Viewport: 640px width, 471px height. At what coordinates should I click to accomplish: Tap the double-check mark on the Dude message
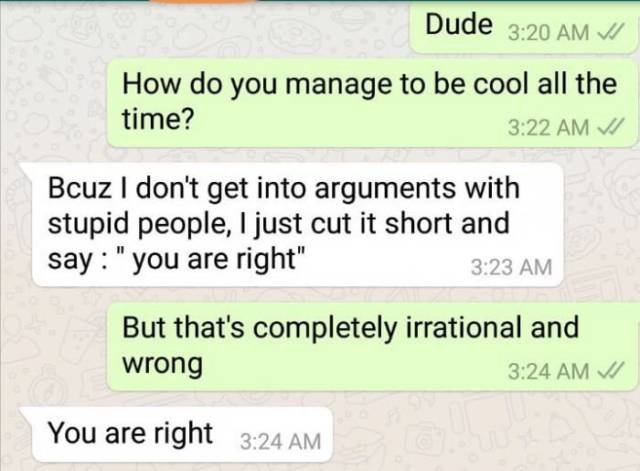coord(610,31)
